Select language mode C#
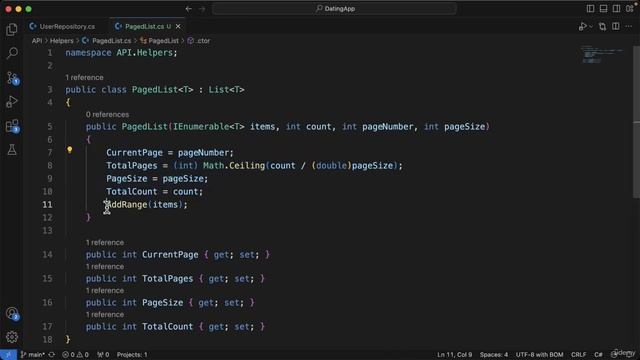Viewport: 640px width, 360px height. 598,355
